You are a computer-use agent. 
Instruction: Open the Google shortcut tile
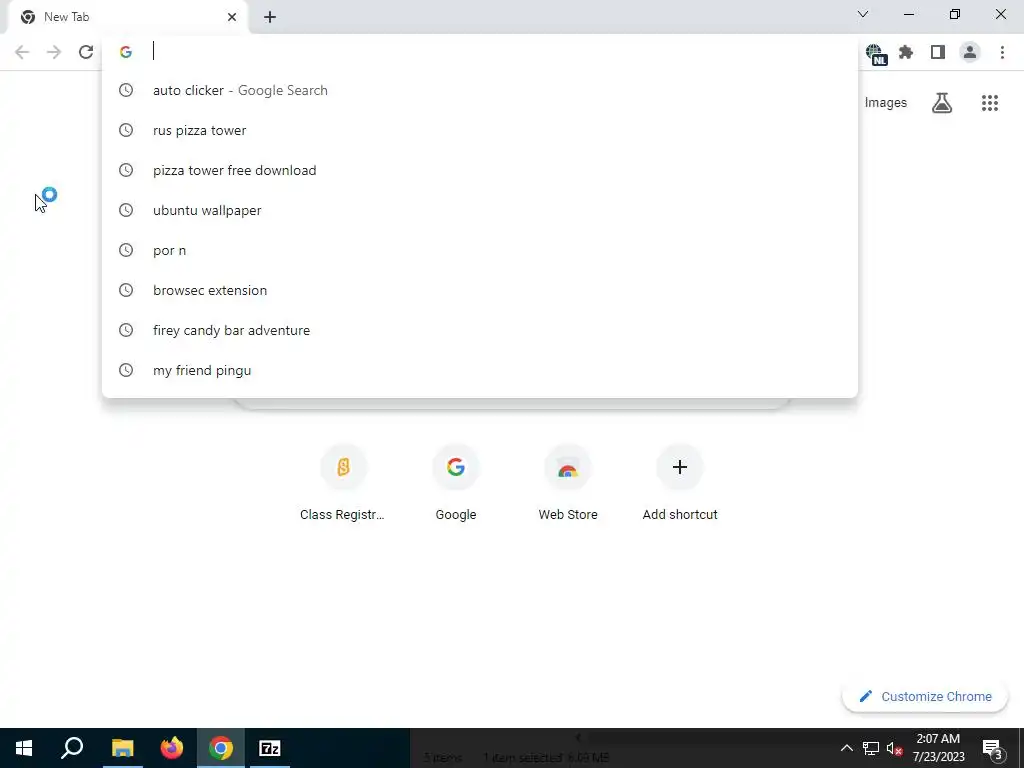(456, 483)
